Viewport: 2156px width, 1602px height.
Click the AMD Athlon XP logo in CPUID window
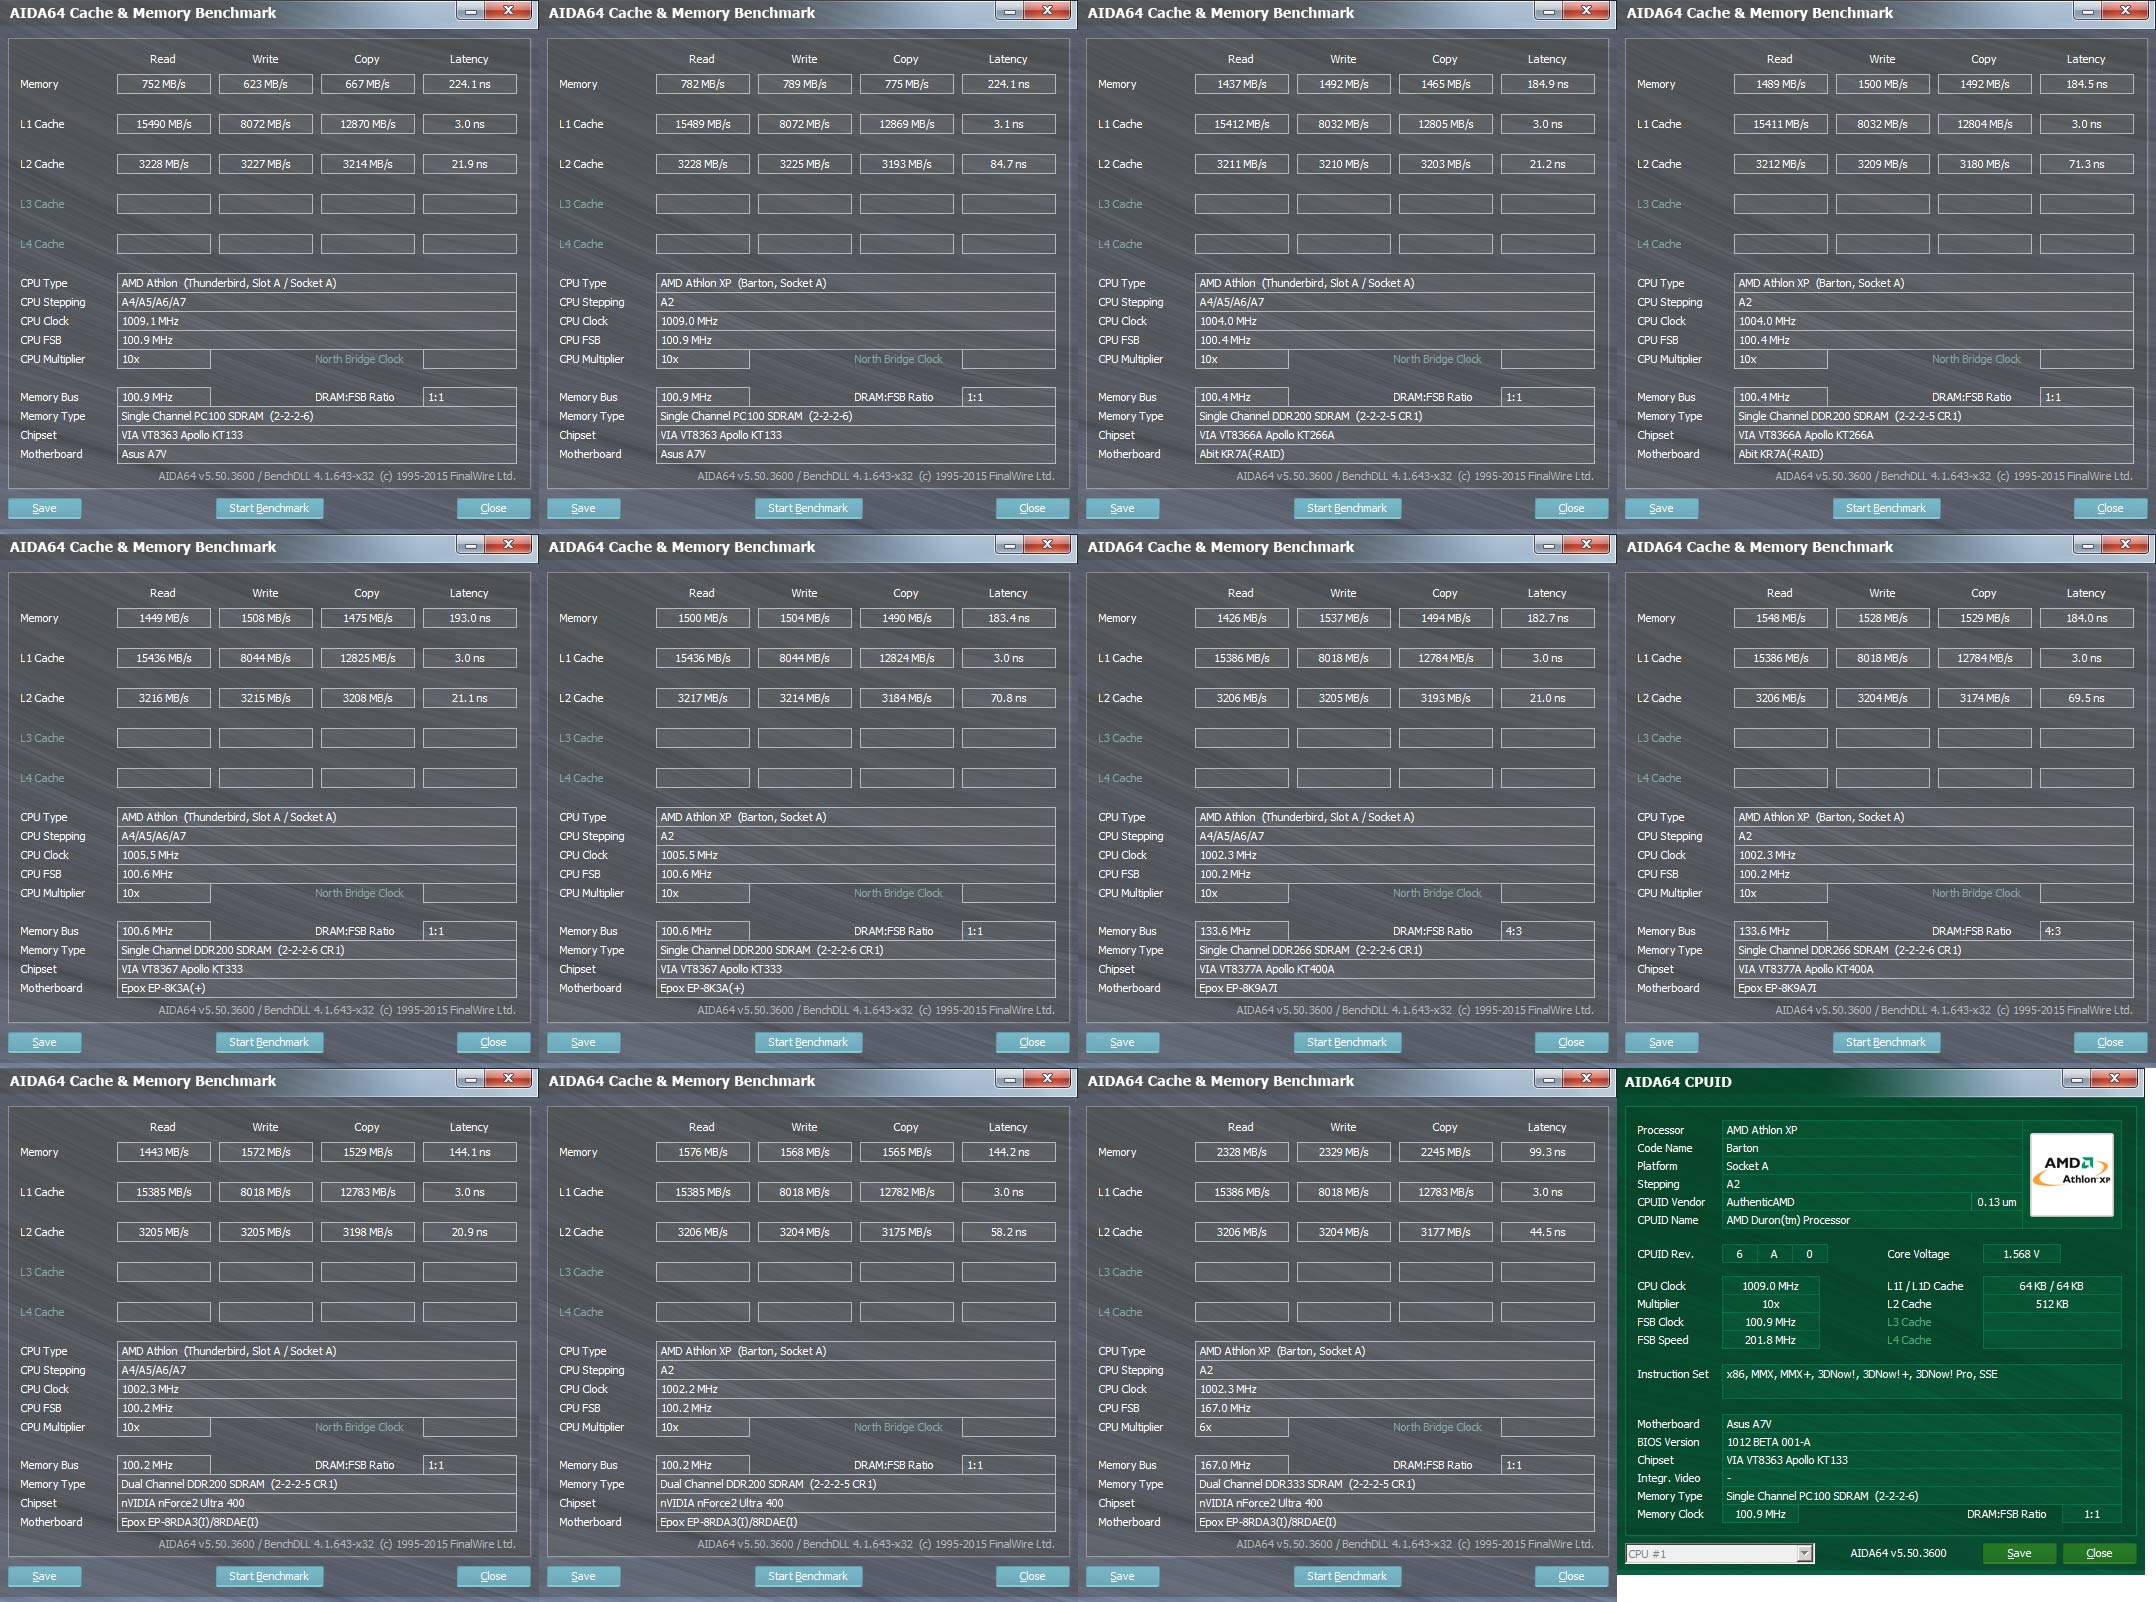tap(2071, 1174)
